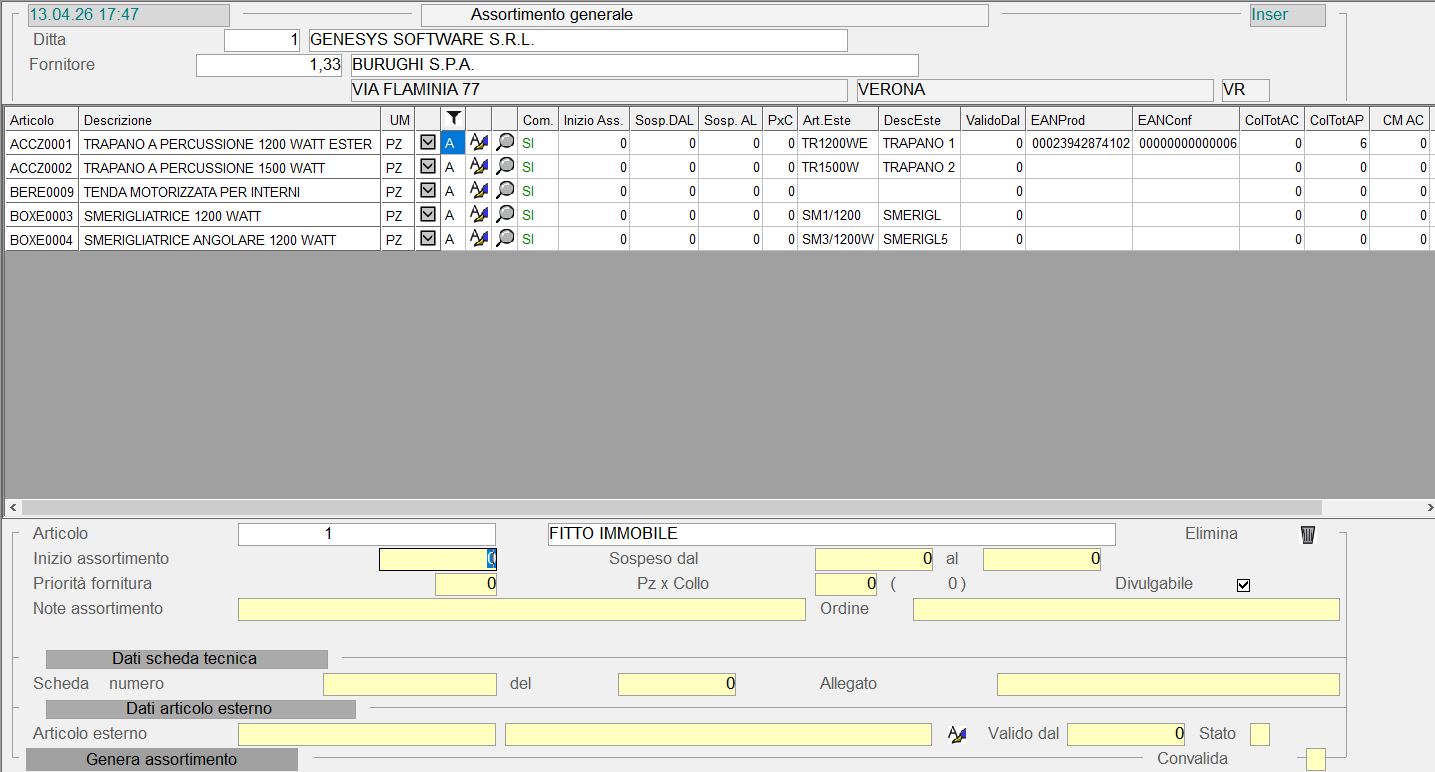The height and width of the screenshot is (772, 1435).
Task: Click the Dati scheda tecnica section button
Action: [186, 659]
